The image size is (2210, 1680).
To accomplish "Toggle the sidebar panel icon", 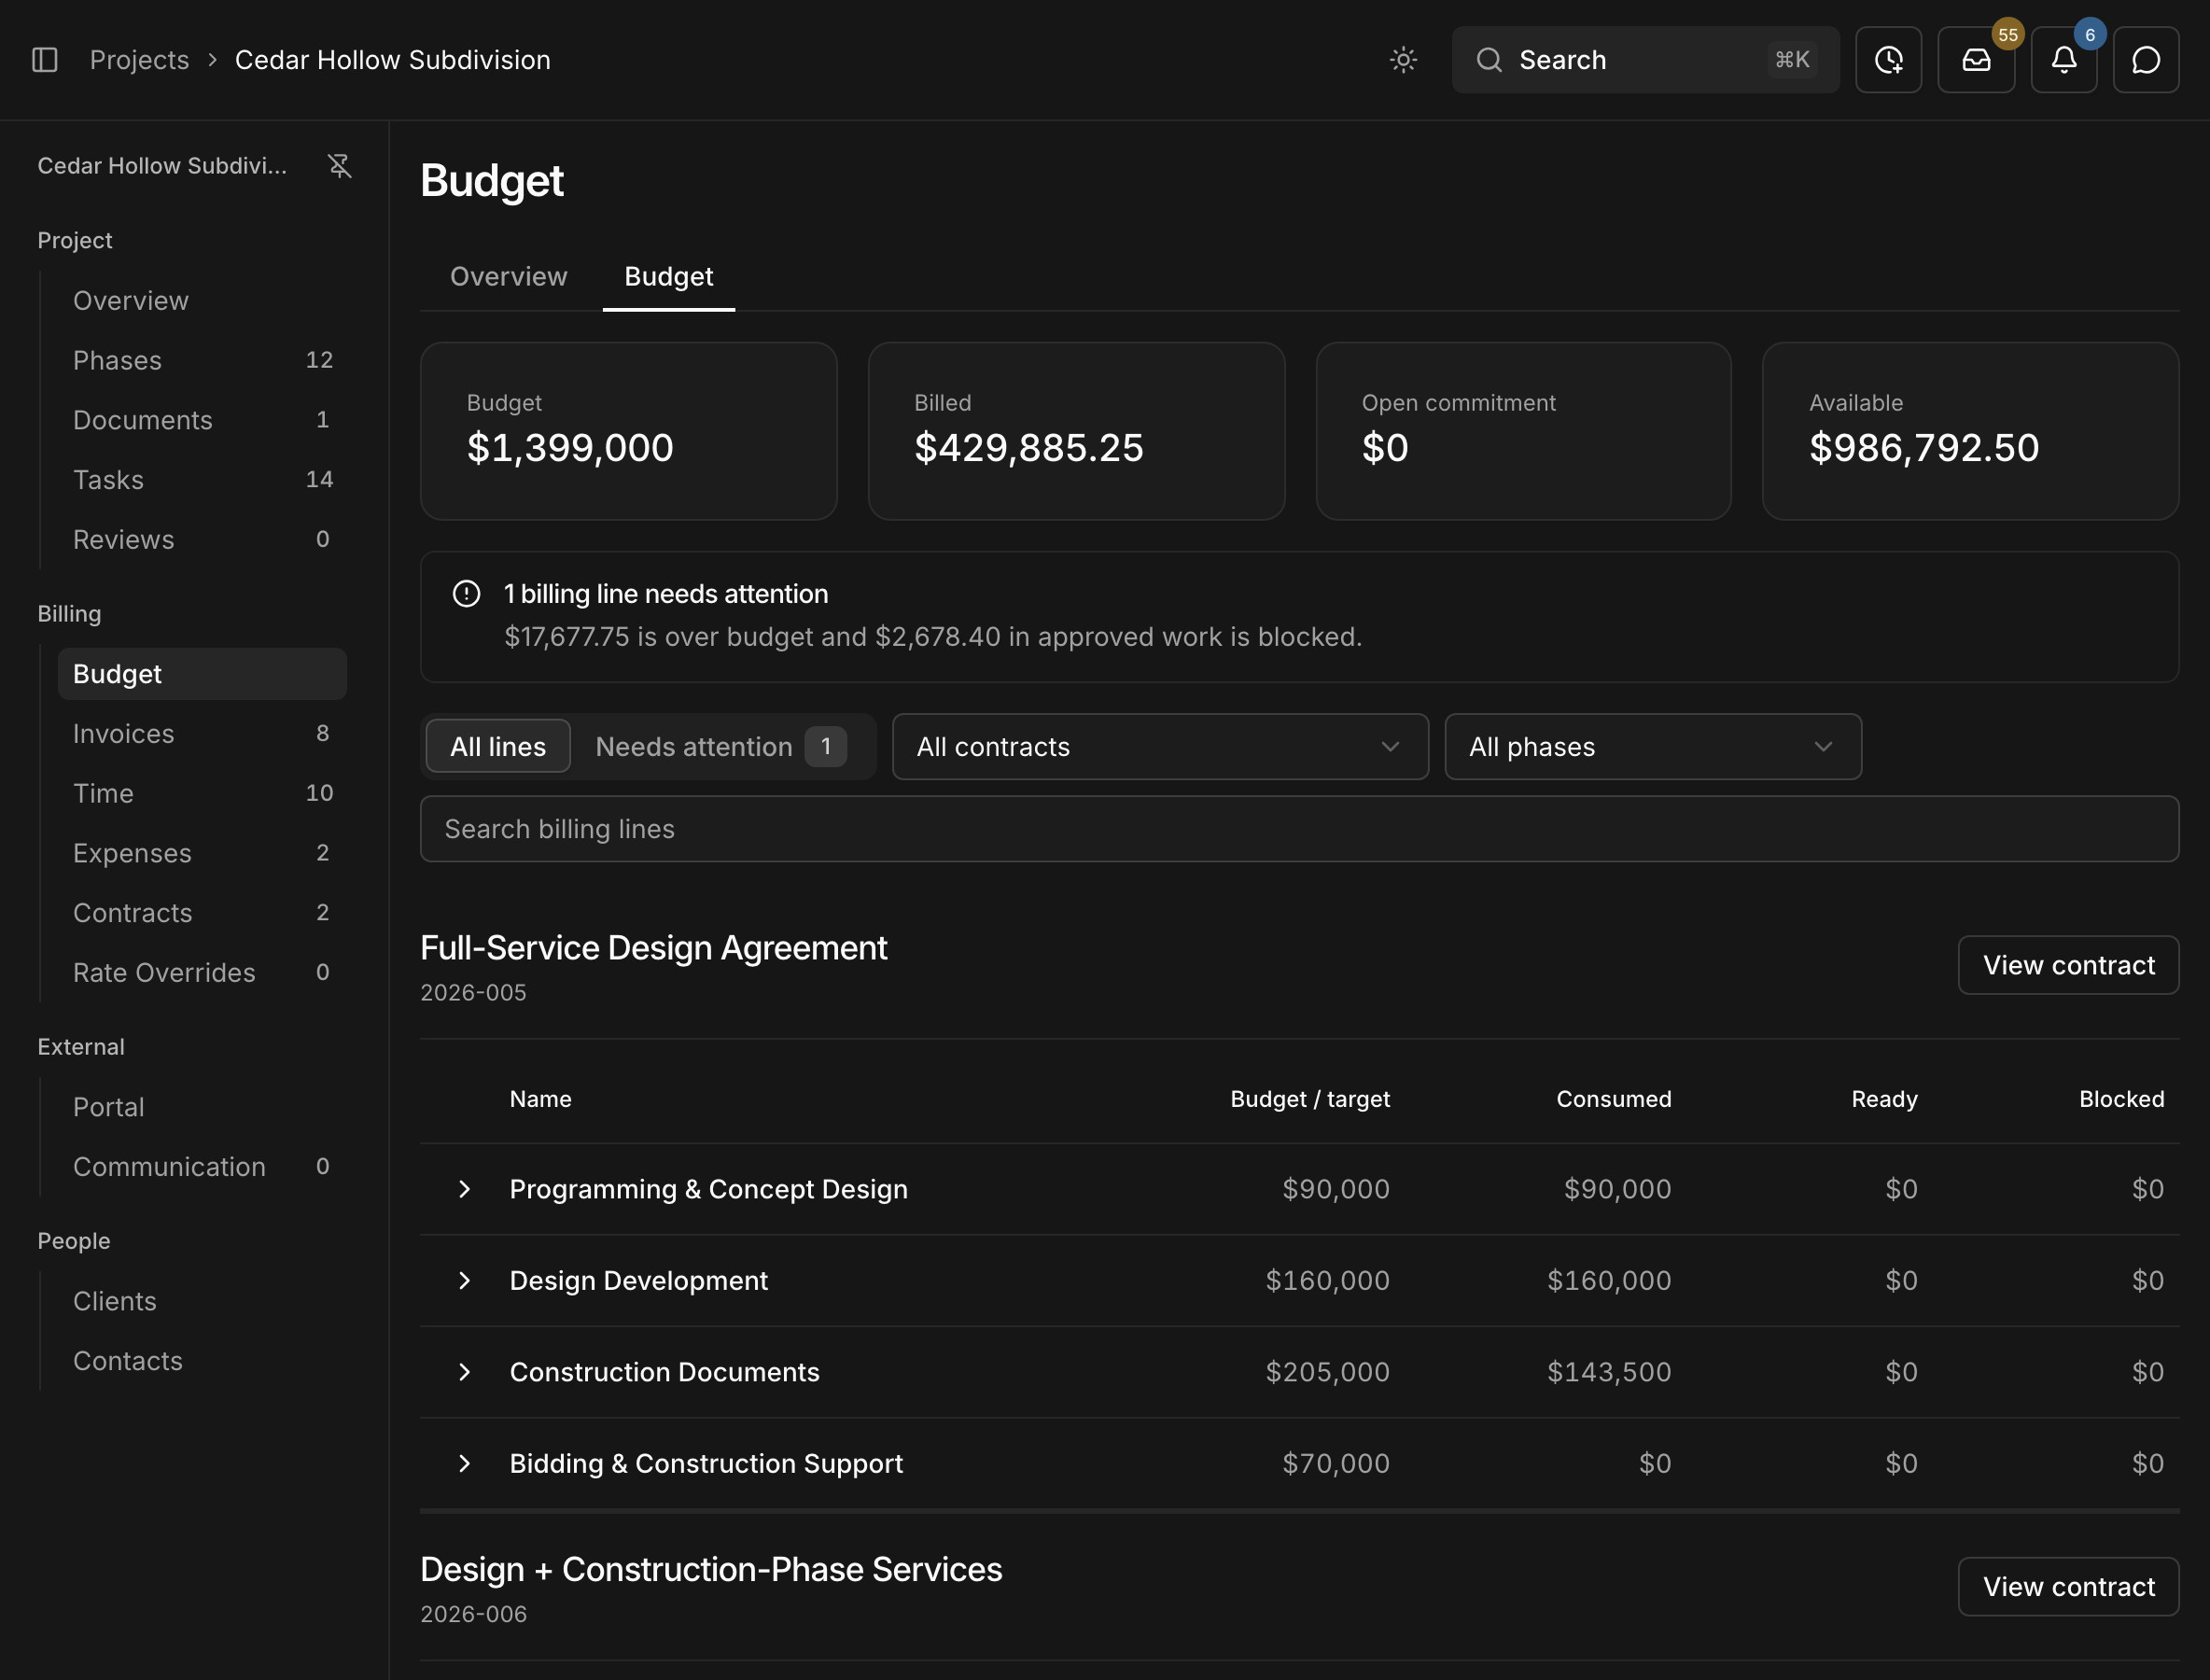I will 45,60.
